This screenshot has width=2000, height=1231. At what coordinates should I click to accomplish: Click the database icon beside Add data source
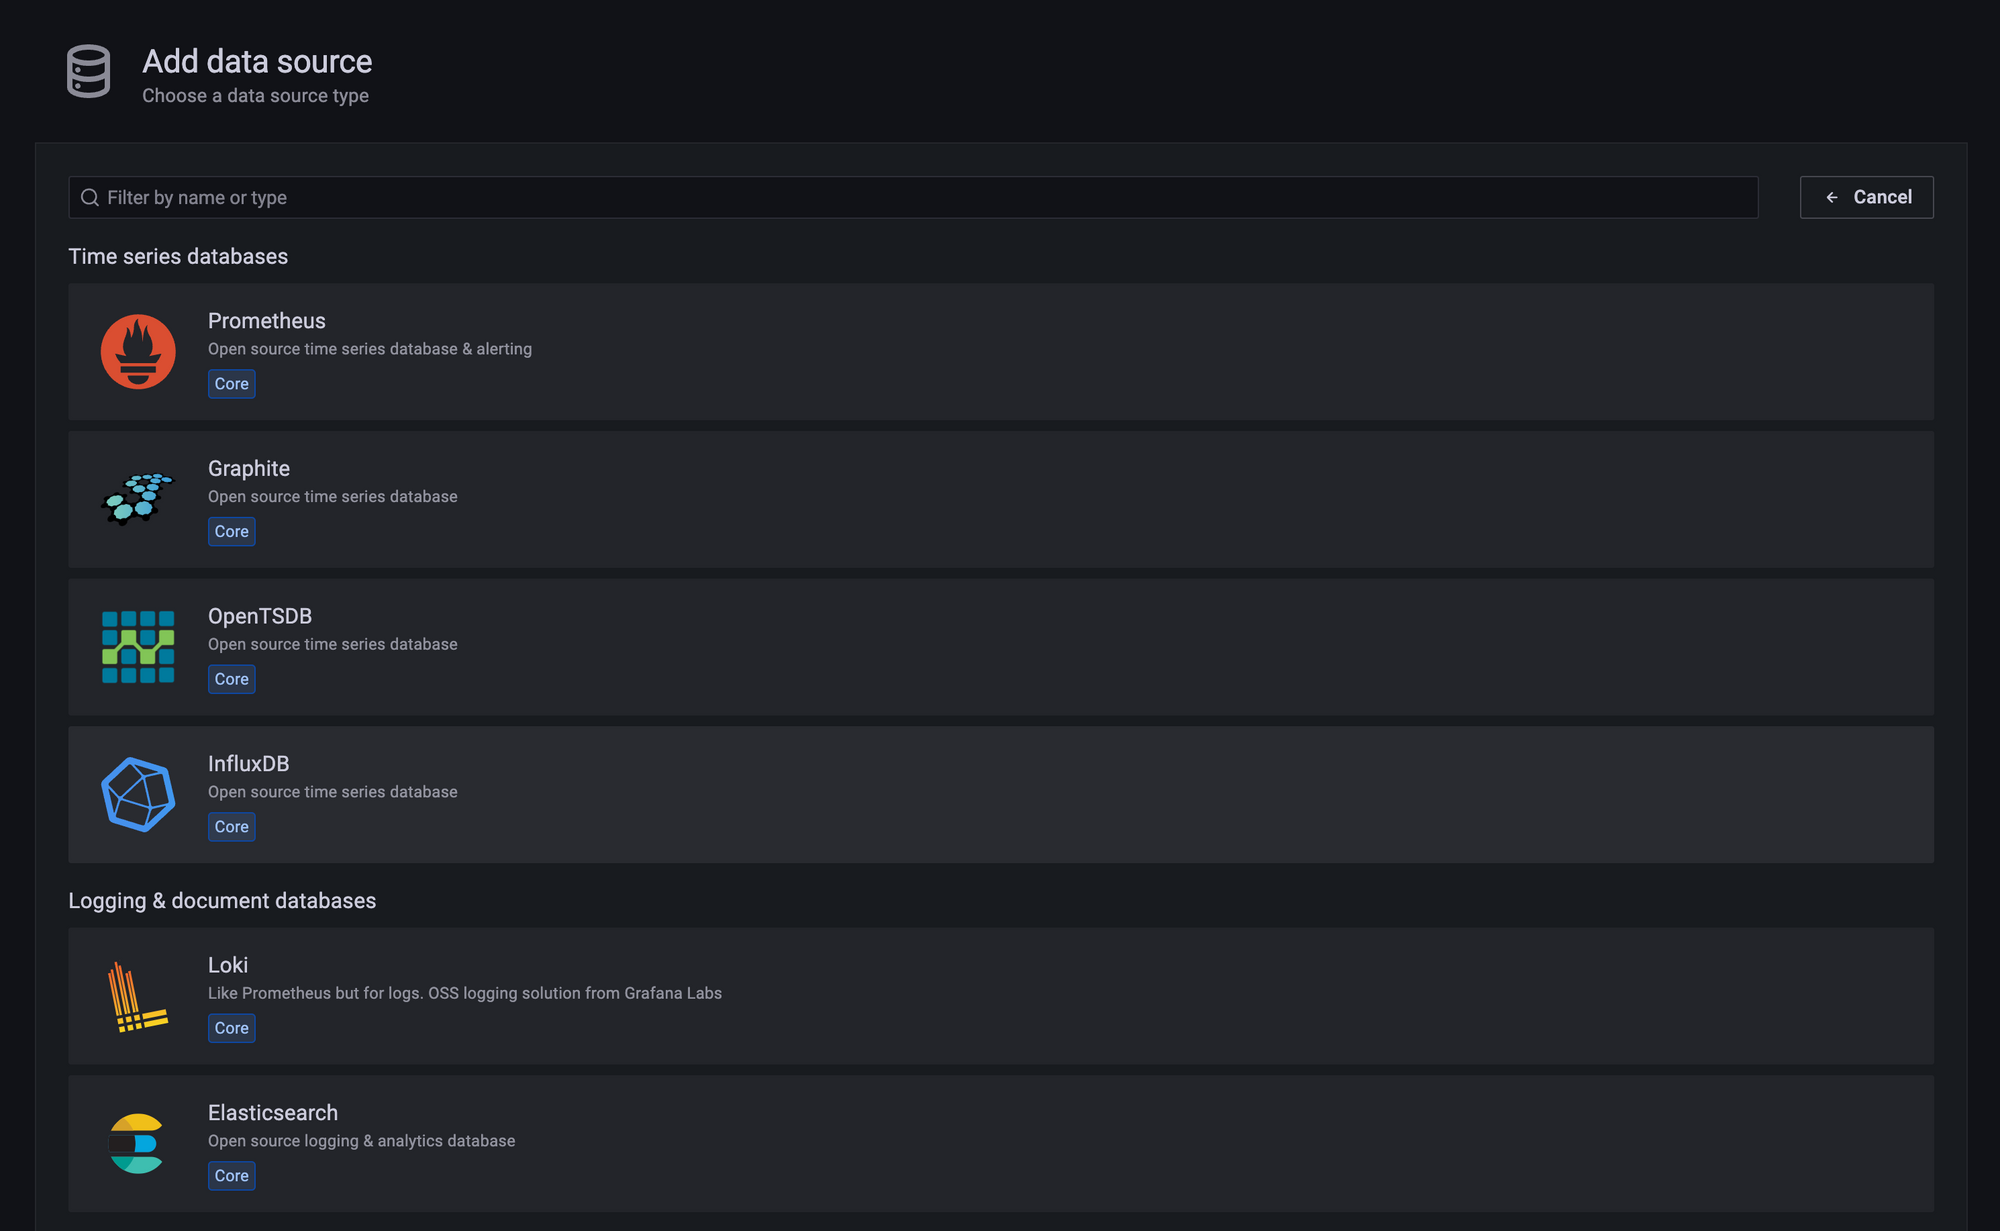point(89,71)
